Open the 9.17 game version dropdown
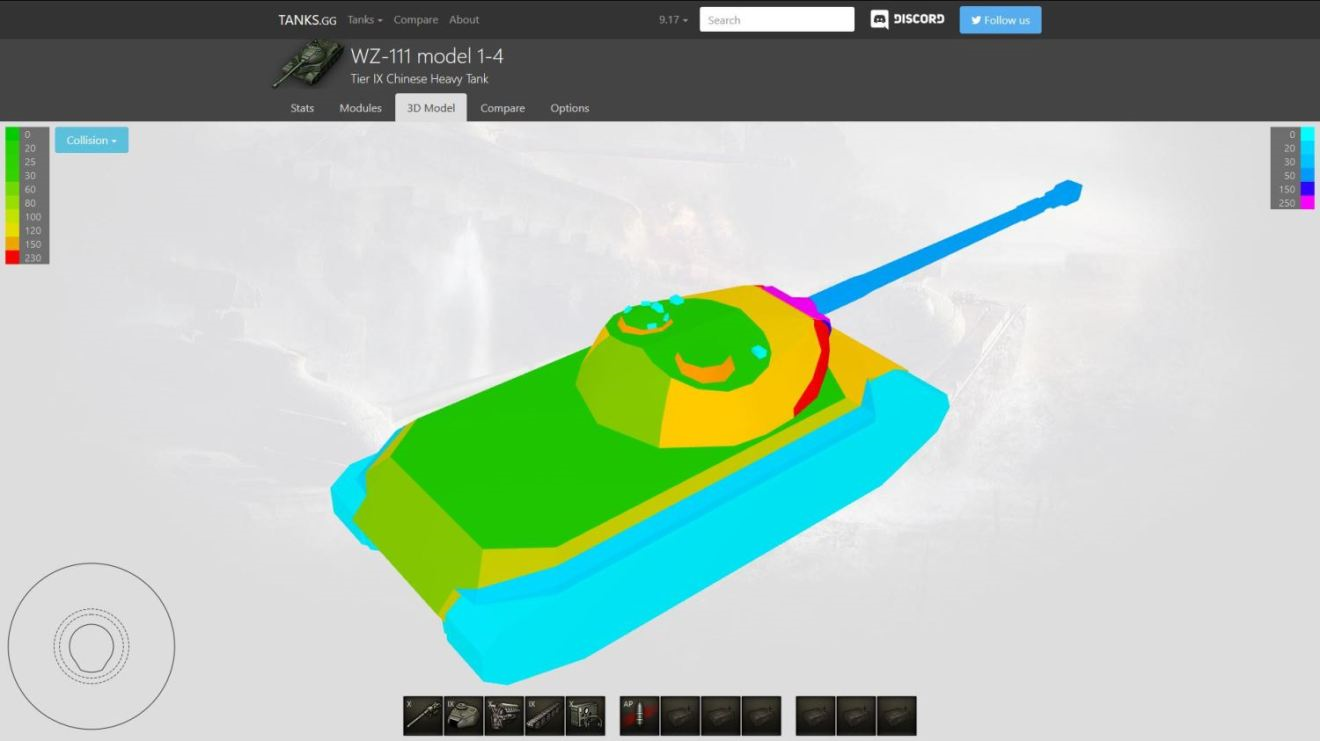The image size is (1320, 741). 673,20
